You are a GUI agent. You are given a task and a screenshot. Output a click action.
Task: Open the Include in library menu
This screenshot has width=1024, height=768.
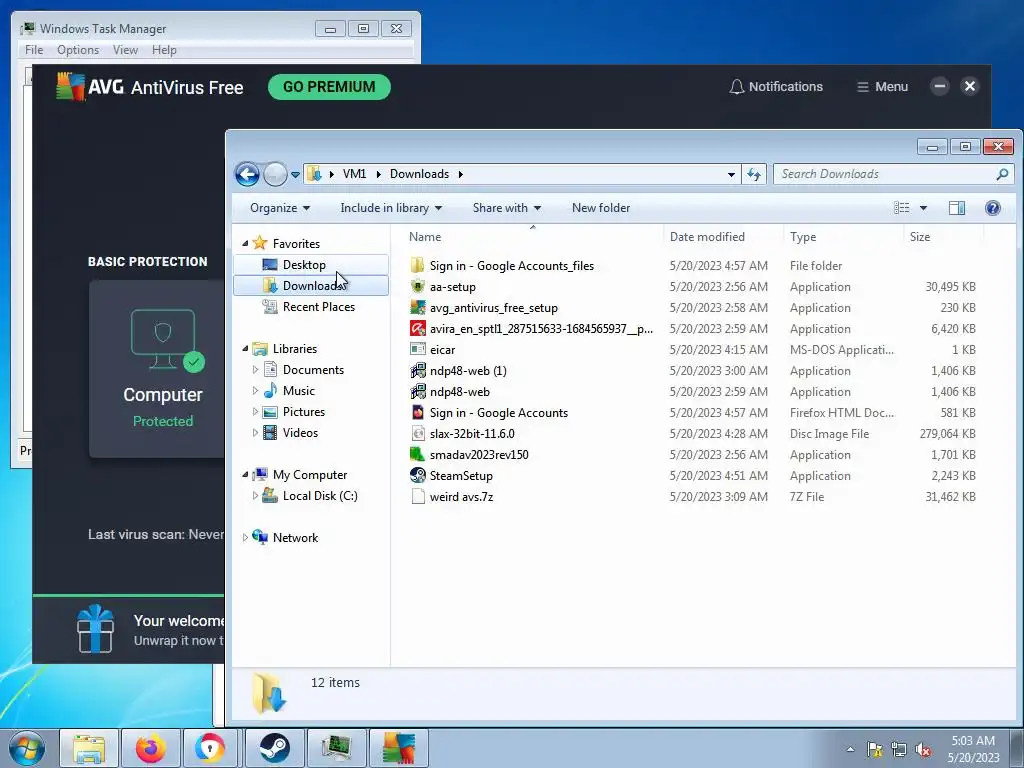[391, 208]
